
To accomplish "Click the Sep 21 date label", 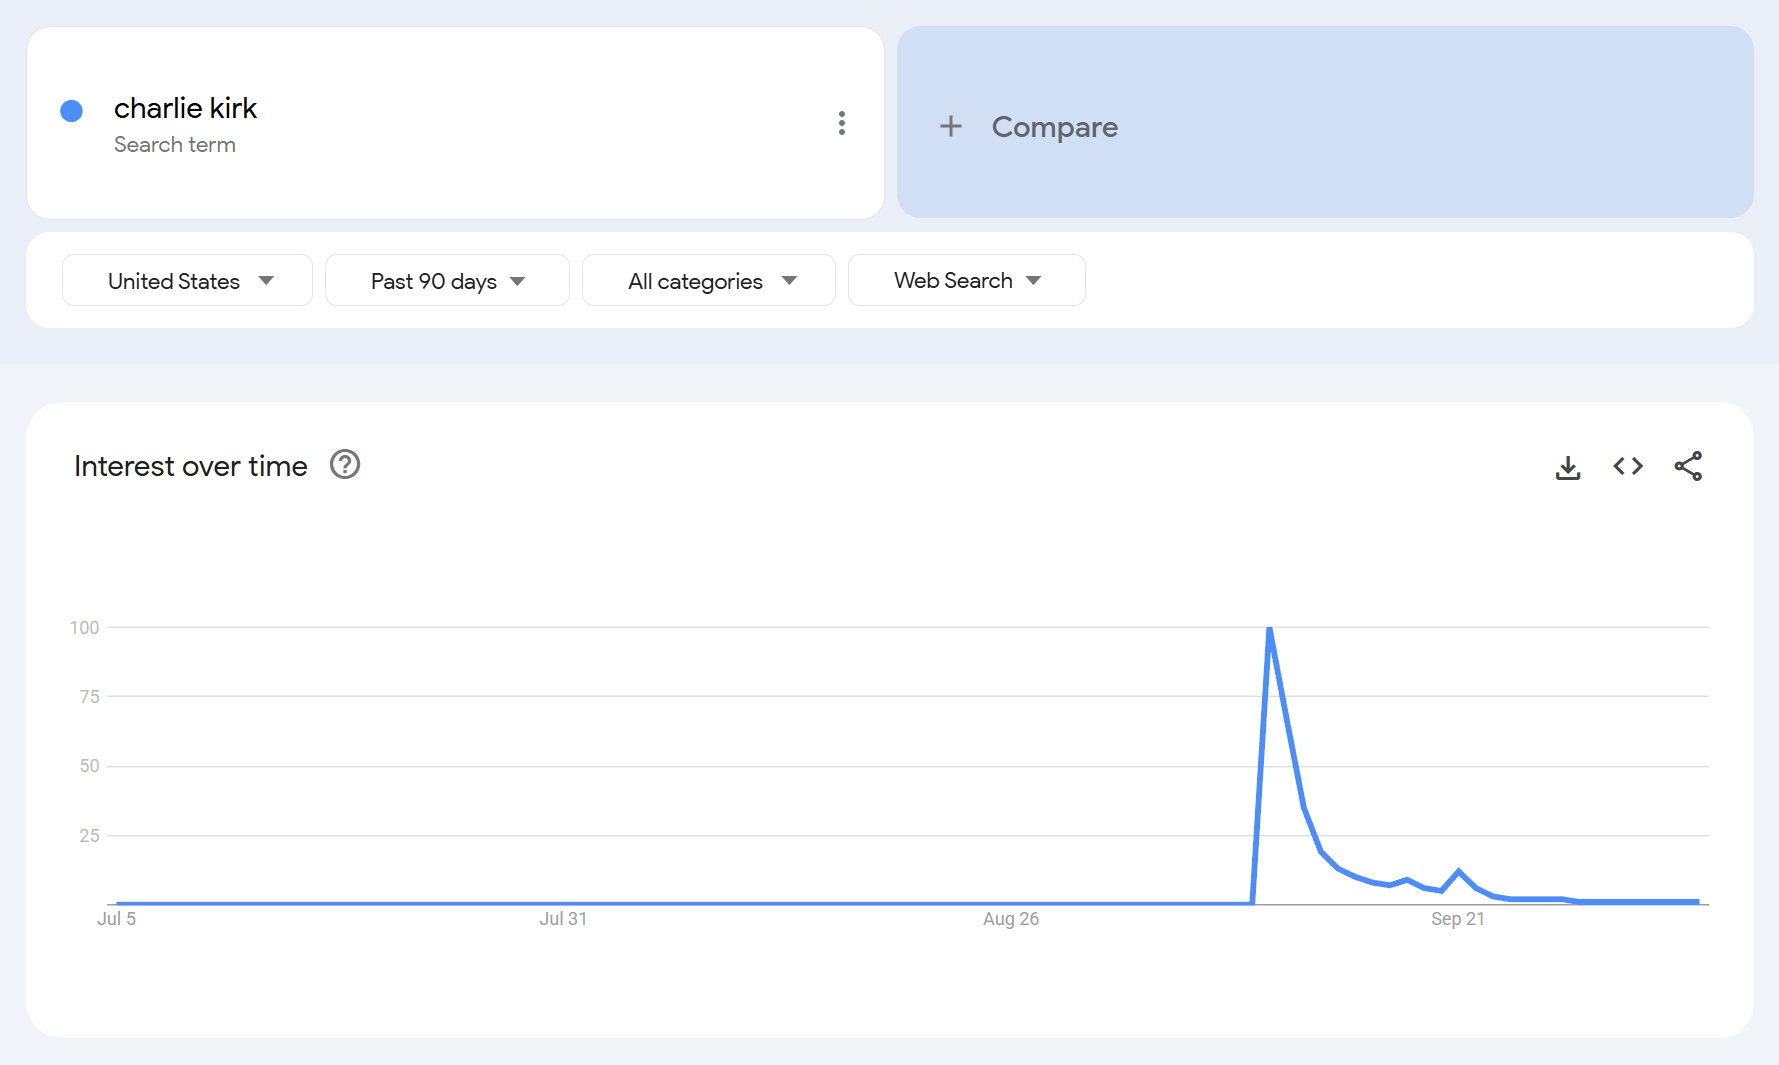I will pyautogui.click(x=1457, y=919).
